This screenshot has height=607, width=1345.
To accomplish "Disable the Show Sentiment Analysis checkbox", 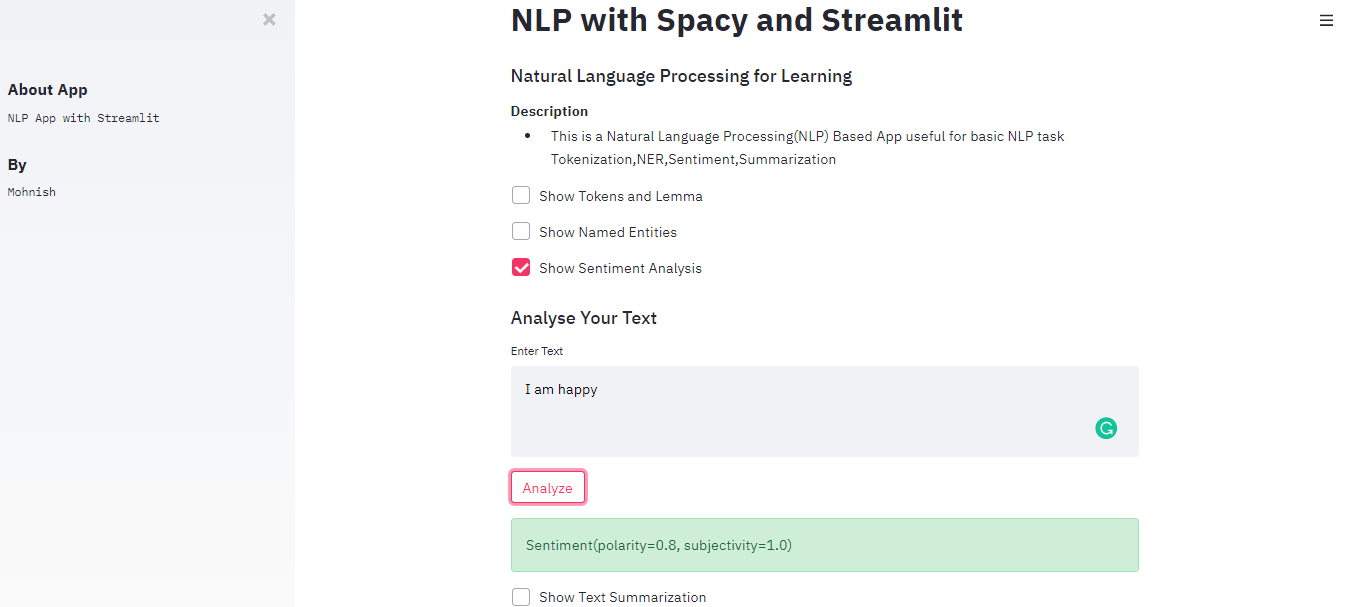I will coord(520,267).
